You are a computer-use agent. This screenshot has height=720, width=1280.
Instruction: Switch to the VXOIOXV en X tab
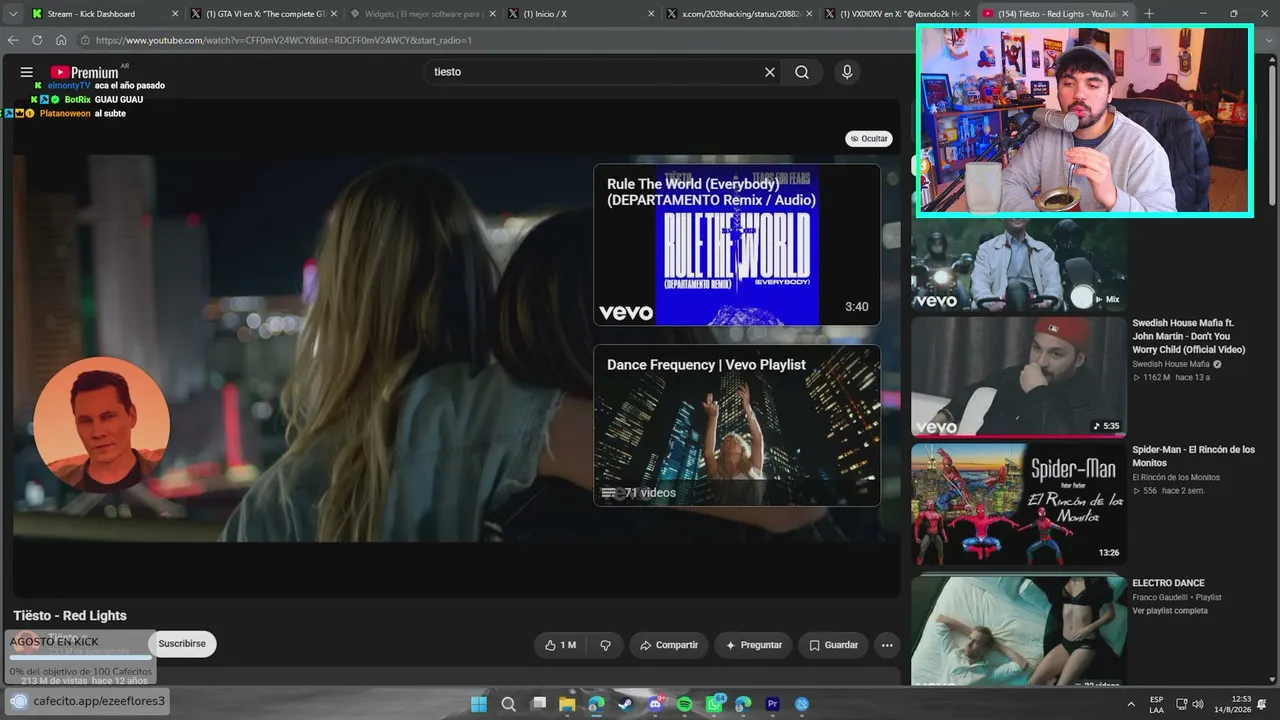click(898, 14)
